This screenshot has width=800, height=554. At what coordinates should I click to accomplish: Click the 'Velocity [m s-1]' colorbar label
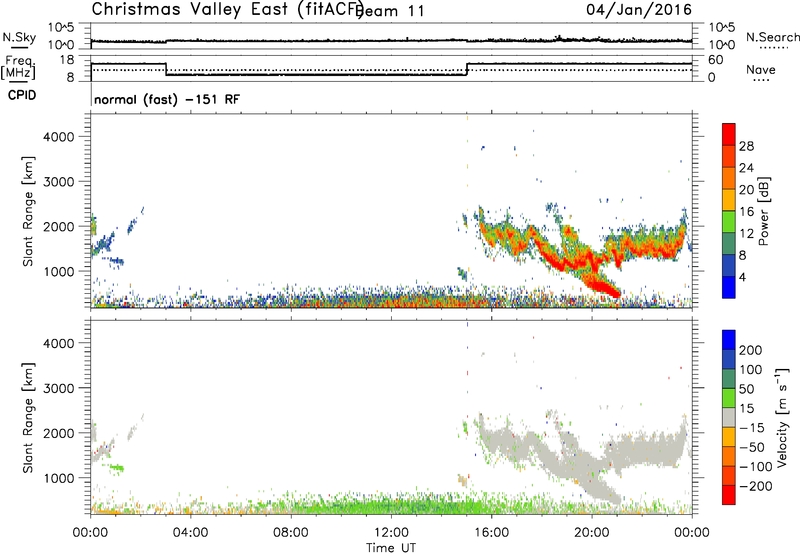[x=783, y=417]
